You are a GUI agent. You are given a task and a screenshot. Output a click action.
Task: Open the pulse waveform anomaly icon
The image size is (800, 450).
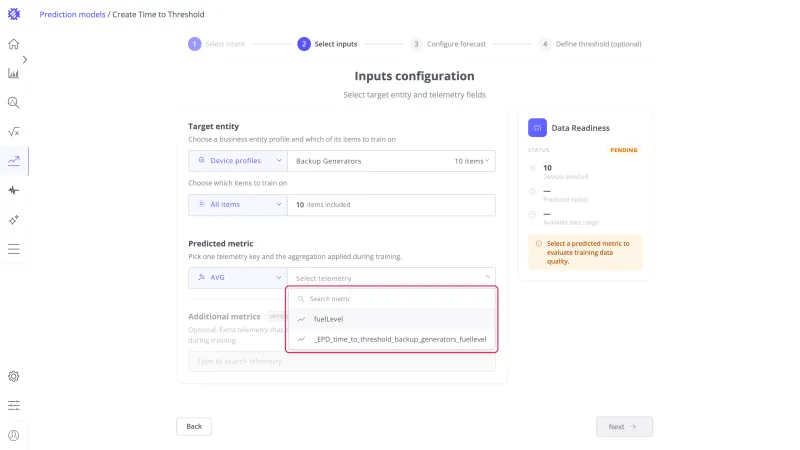click(x=14, y=190)
